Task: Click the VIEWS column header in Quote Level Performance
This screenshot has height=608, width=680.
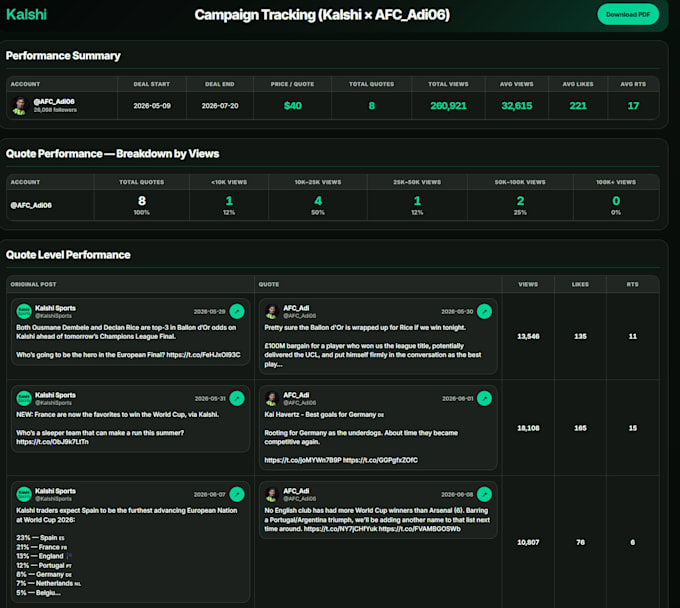Action: click(528, 284)
